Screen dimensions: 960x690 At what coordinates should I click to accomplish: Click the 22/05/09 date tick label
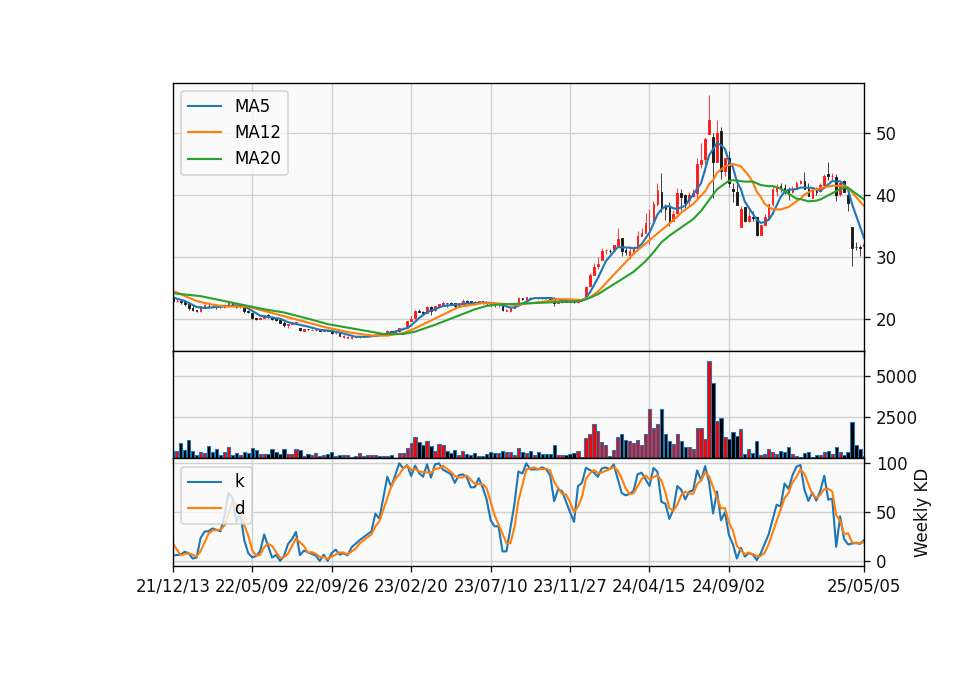pyautogui.click(x=252, y=586)
